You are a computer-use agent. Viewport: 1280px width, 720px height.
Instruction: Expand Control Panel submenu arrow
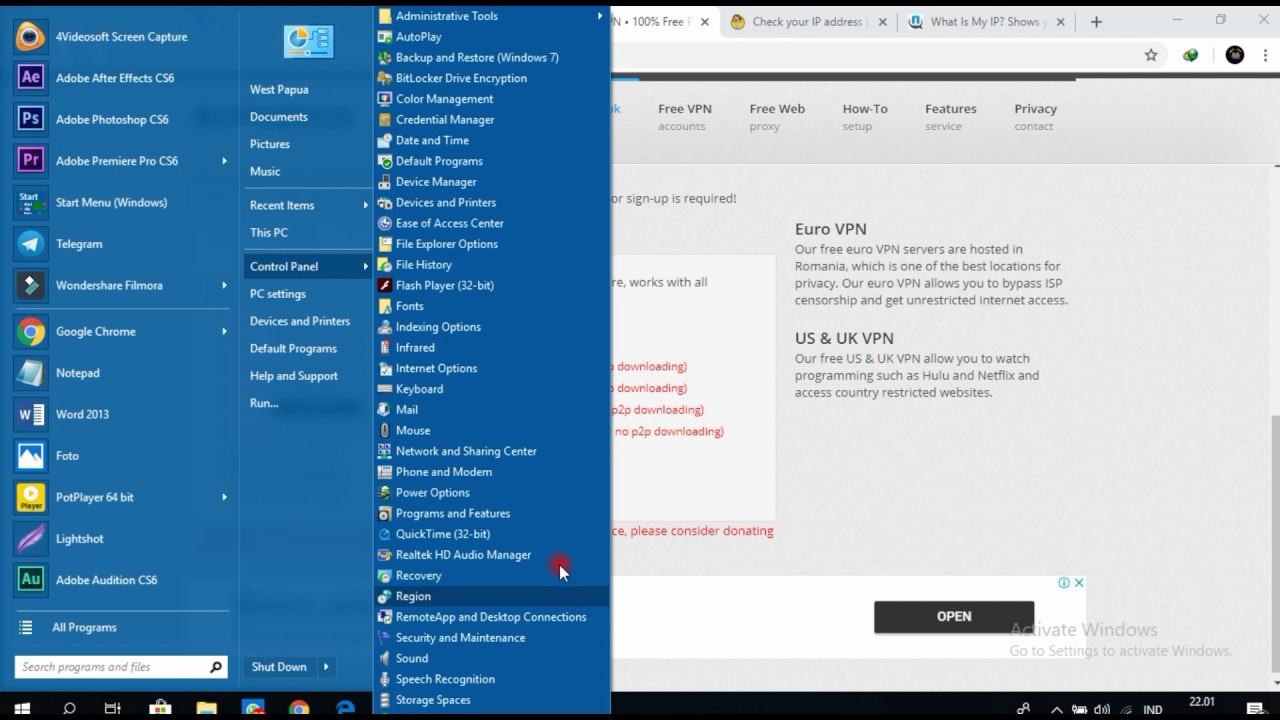tap(366, 266)
